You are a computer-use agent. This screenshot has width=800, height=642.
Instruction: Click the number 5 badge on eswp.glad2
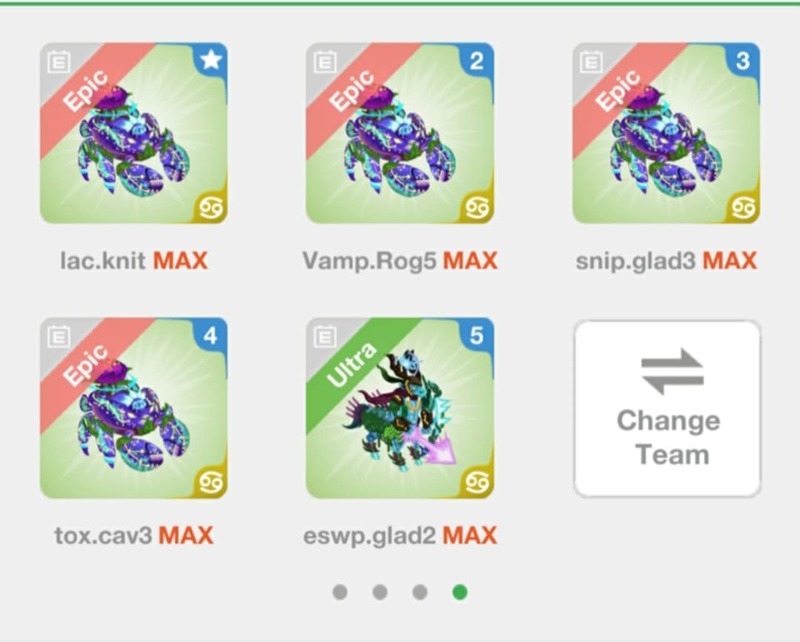point(477,336)
